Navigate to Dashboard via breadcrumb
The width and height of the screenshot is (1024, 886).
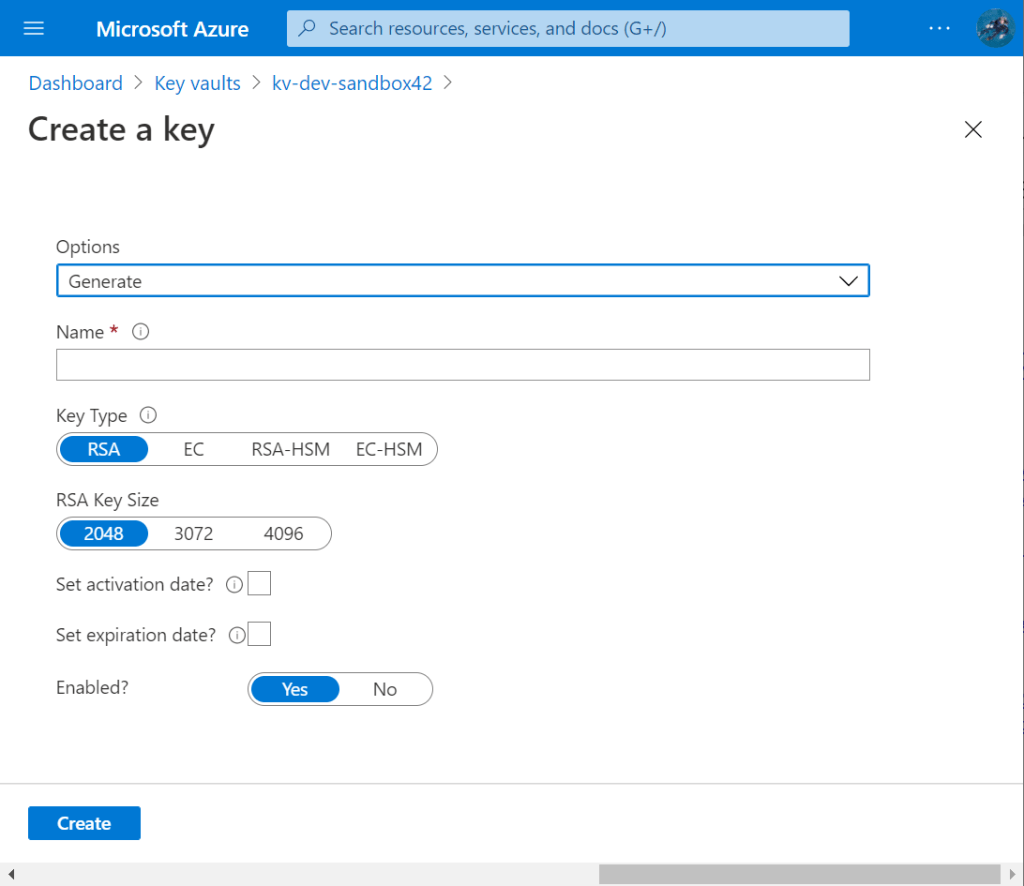(75, 83)
